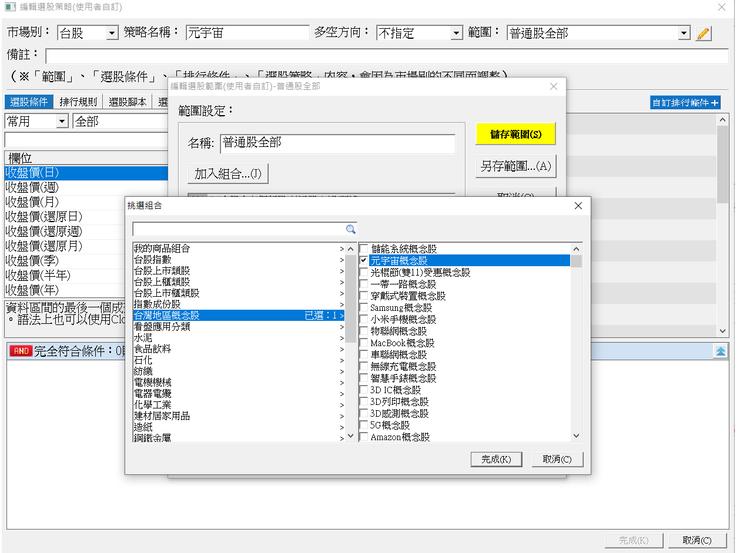740x553 pixels.
Task: Check the Samsung概念股 checkbox
Action: pyautogui.click(x=364, y=308)
